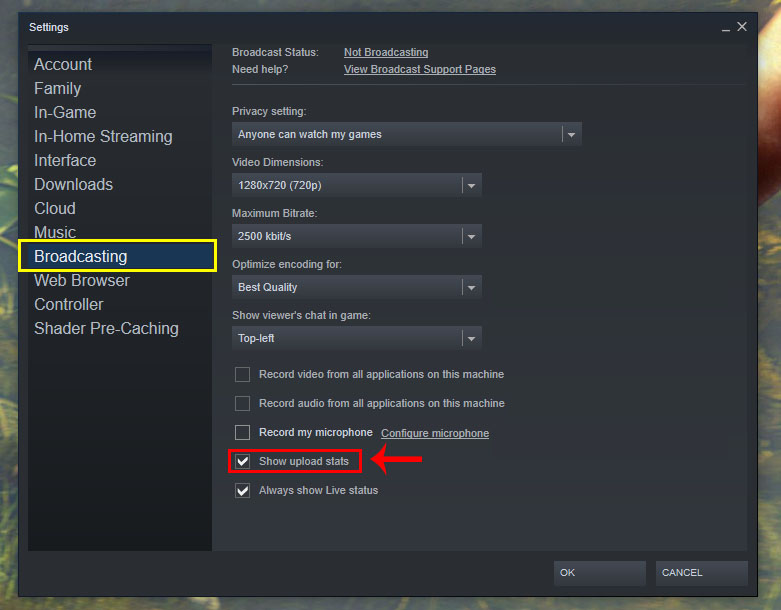The width and height of the screenshot is (781, 610).
Task: Open Show viewer's chat position dropdown
Action: tap(357, 338)
